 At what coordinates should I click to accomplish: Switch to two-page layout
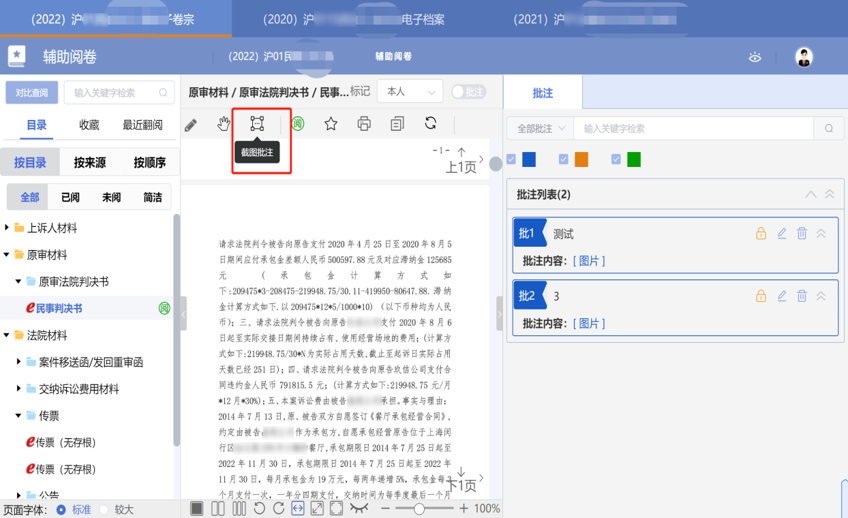[218, 508]
